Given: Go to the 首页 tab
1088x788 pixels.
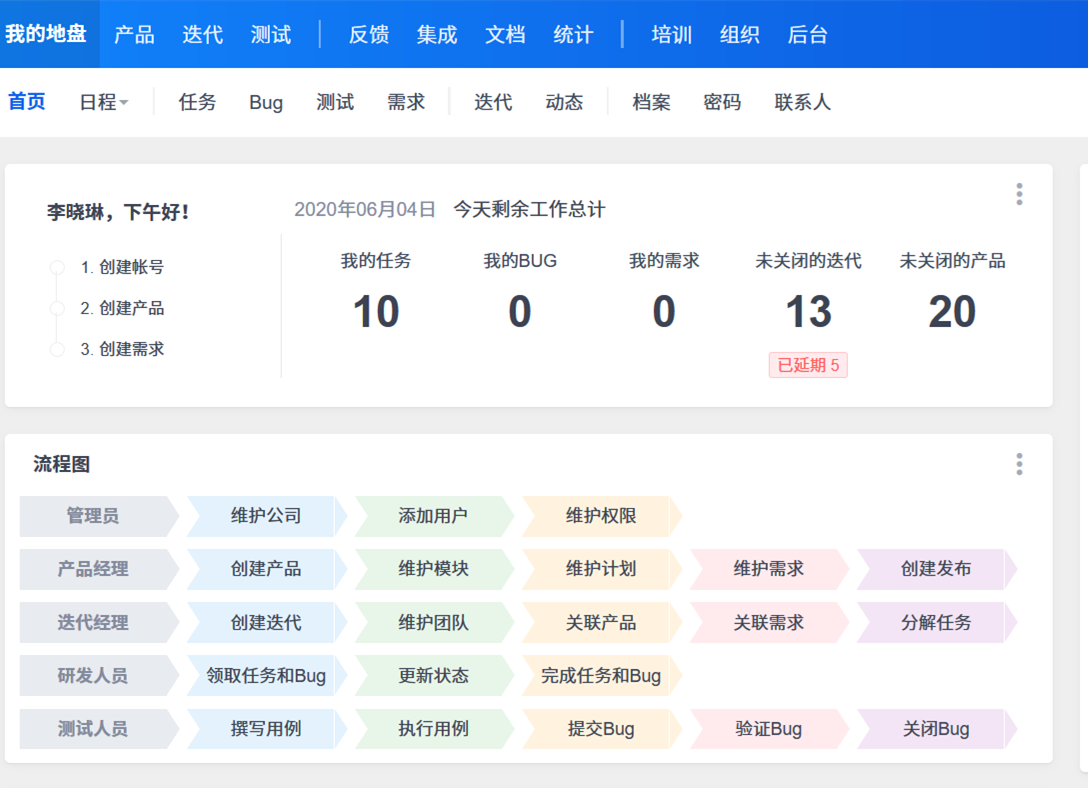Looking at the screenshot, I should point(26,101).
